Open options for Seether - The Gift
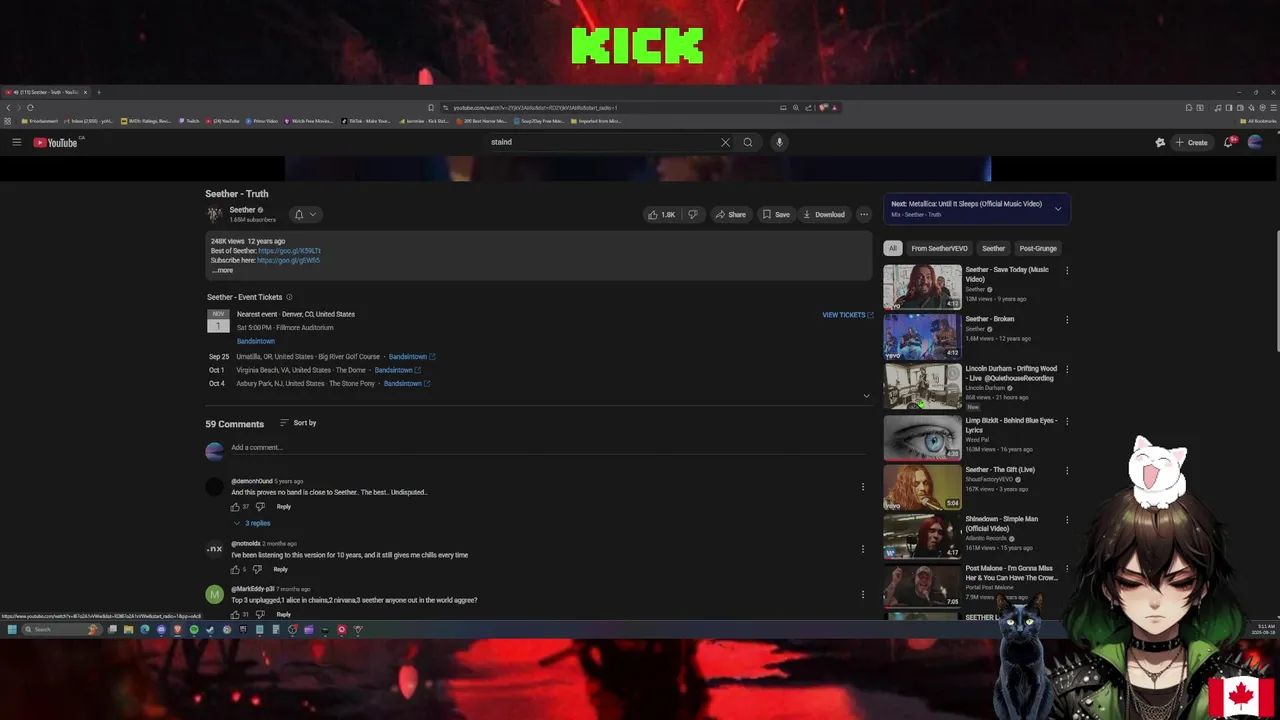The width and height of the screenshot is (1280, 720). pos(1067,470)
